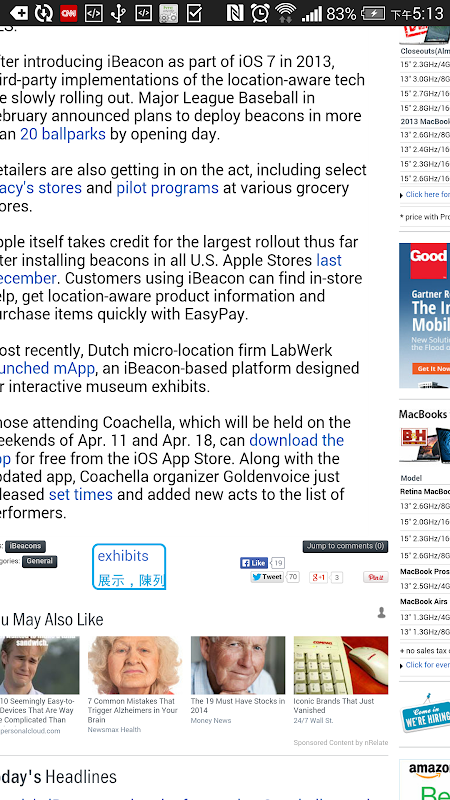The image size is (450, 800).
Task: Click the person icon beside You May Also Like
Action: tap(381, 613)
